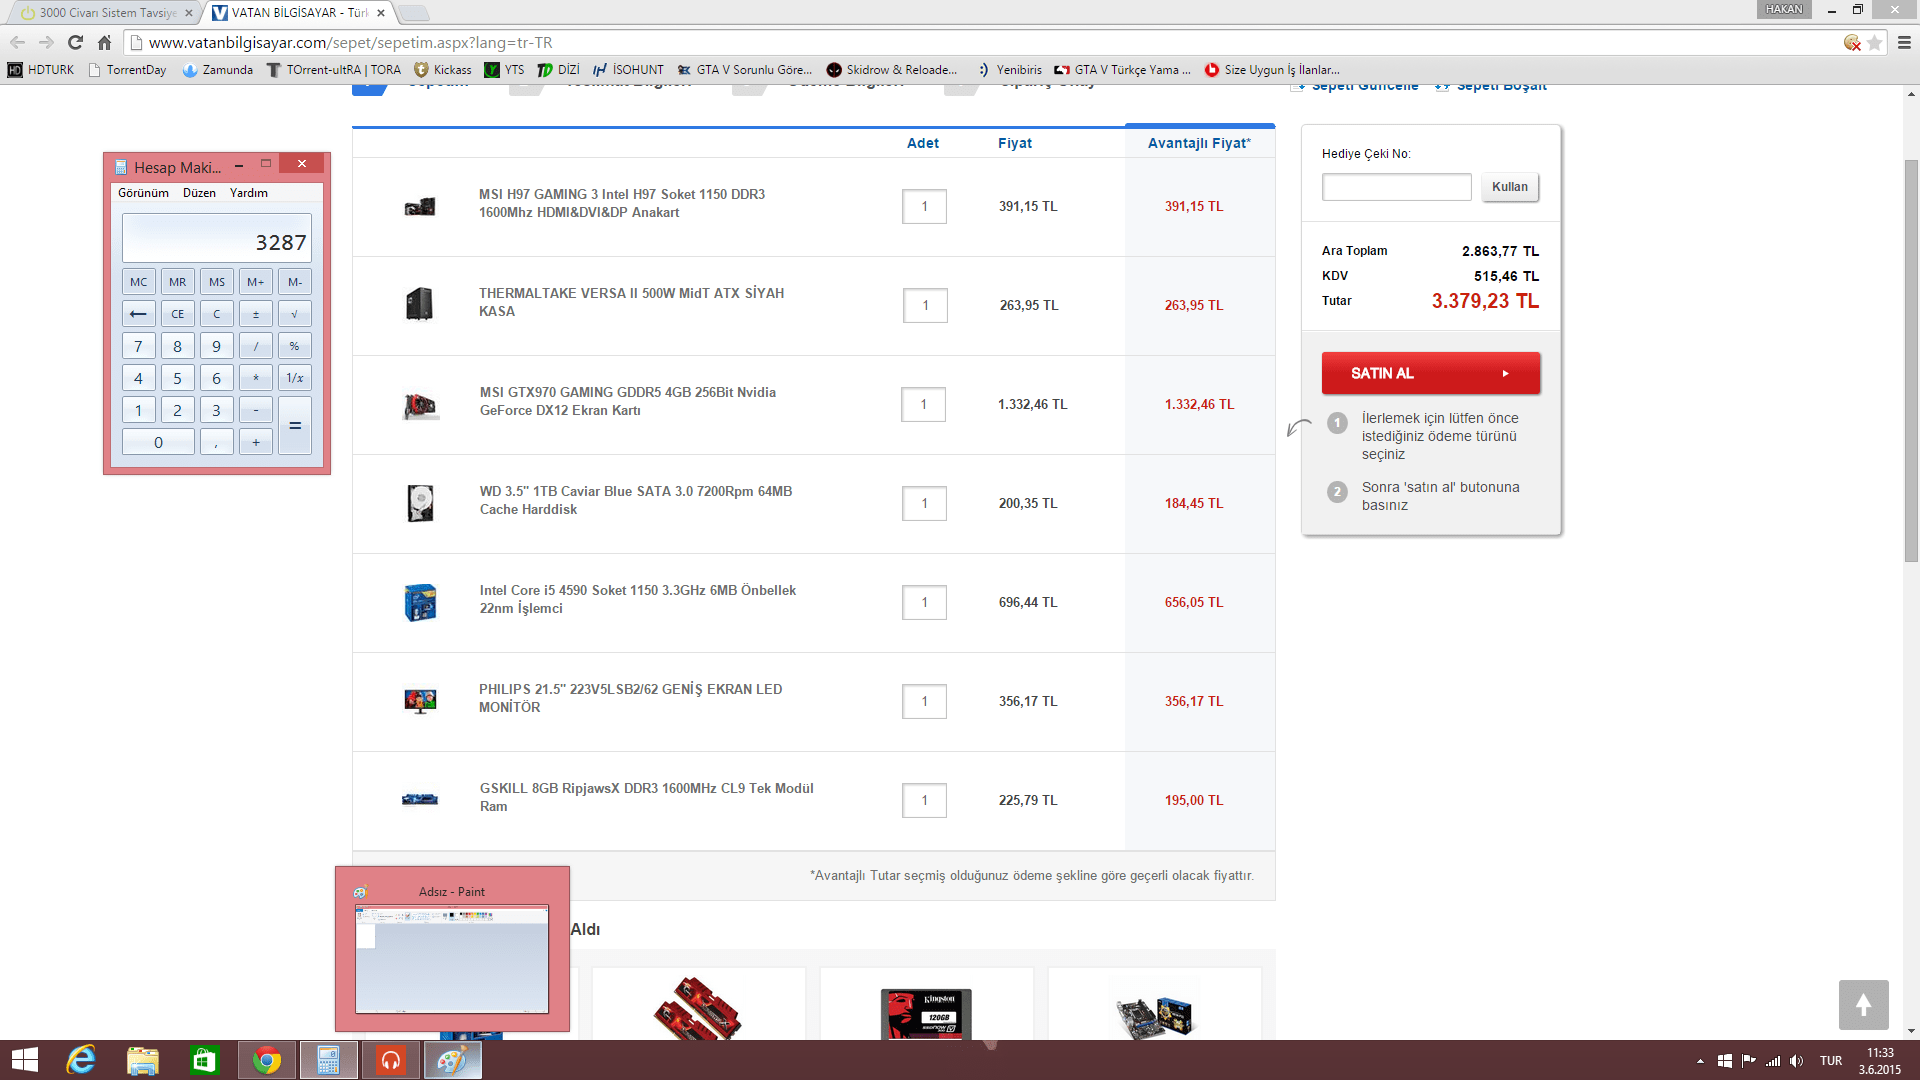Click the scroll-to-top arrow button
The image size is (1920, 1080).
click(x=1862, y=1004)
